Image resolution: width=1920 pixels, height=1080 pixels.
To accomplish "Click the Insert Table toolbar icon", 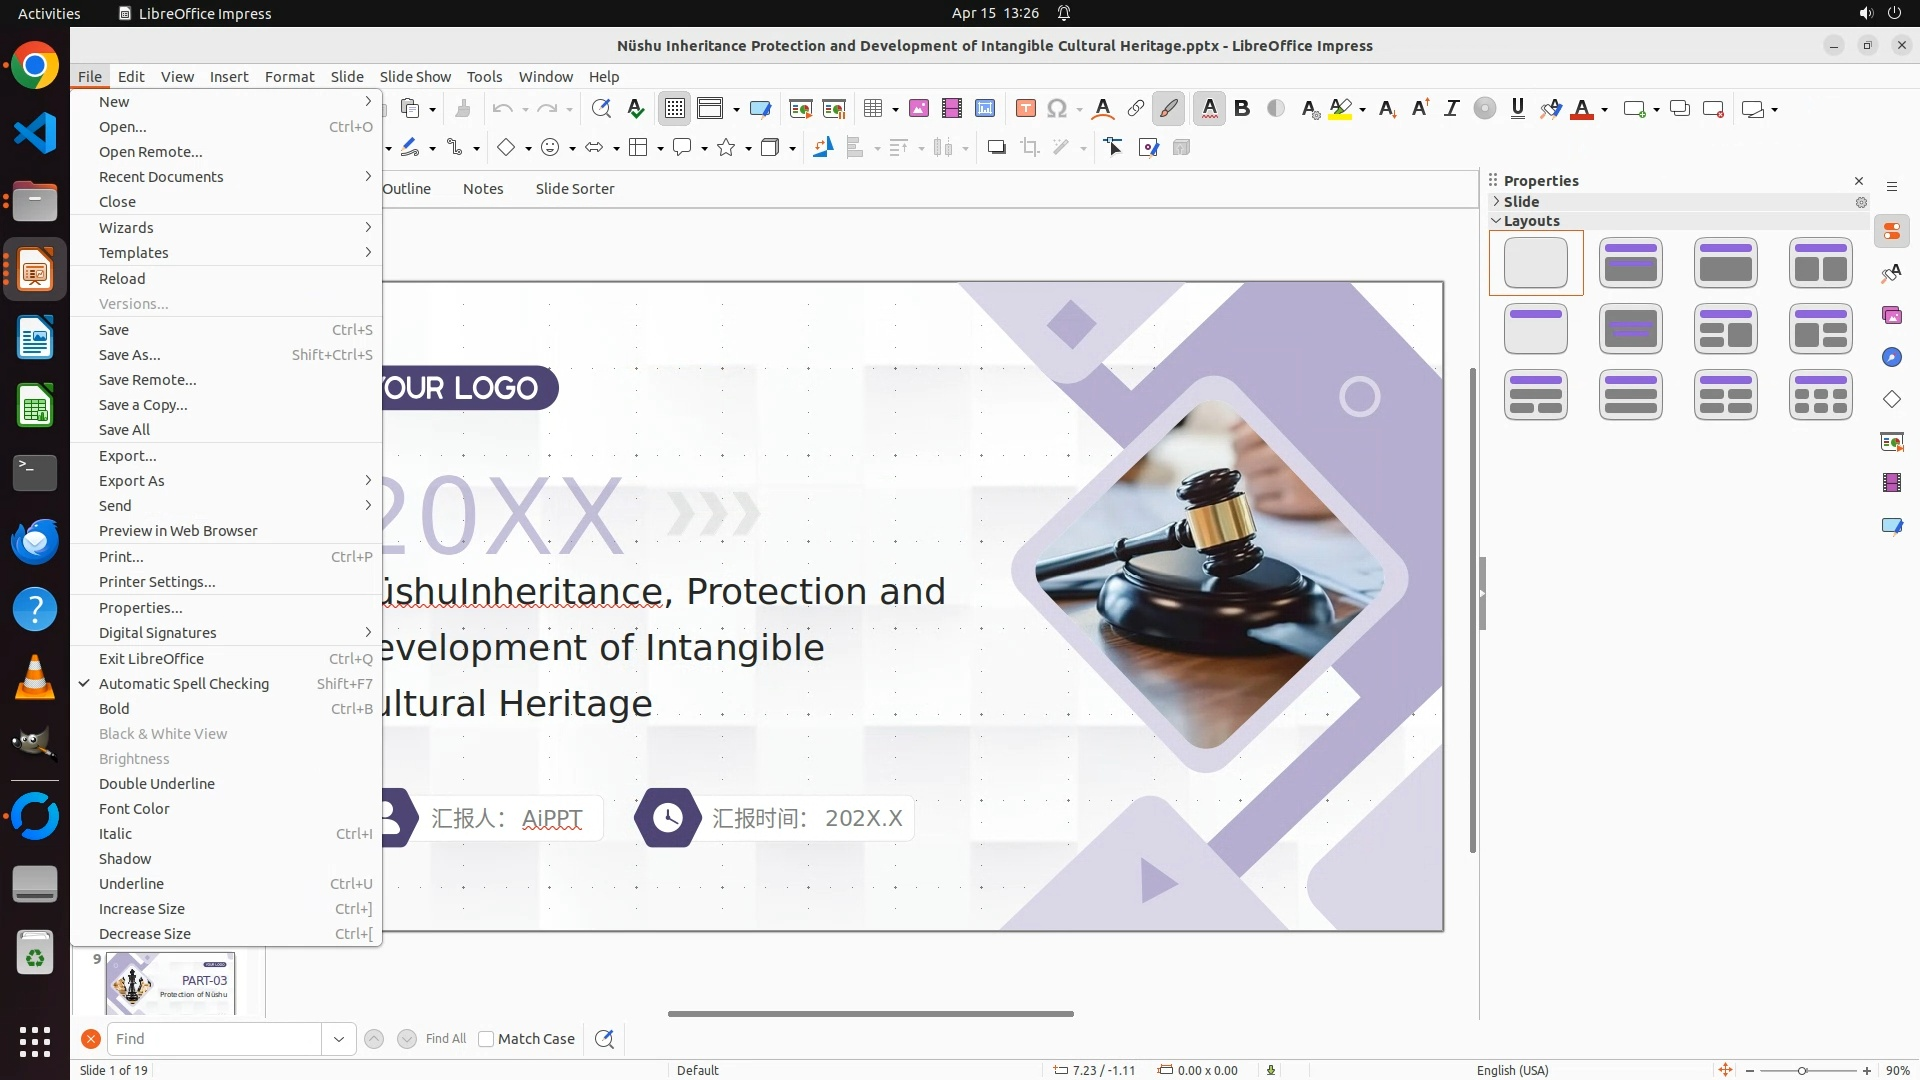I will click(873, 109).
